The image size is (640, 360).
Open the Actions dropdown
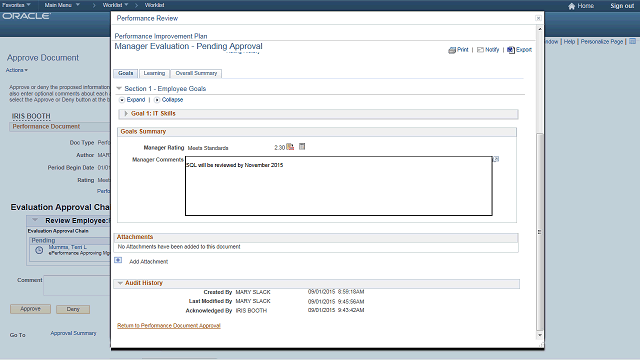point(17,70)
